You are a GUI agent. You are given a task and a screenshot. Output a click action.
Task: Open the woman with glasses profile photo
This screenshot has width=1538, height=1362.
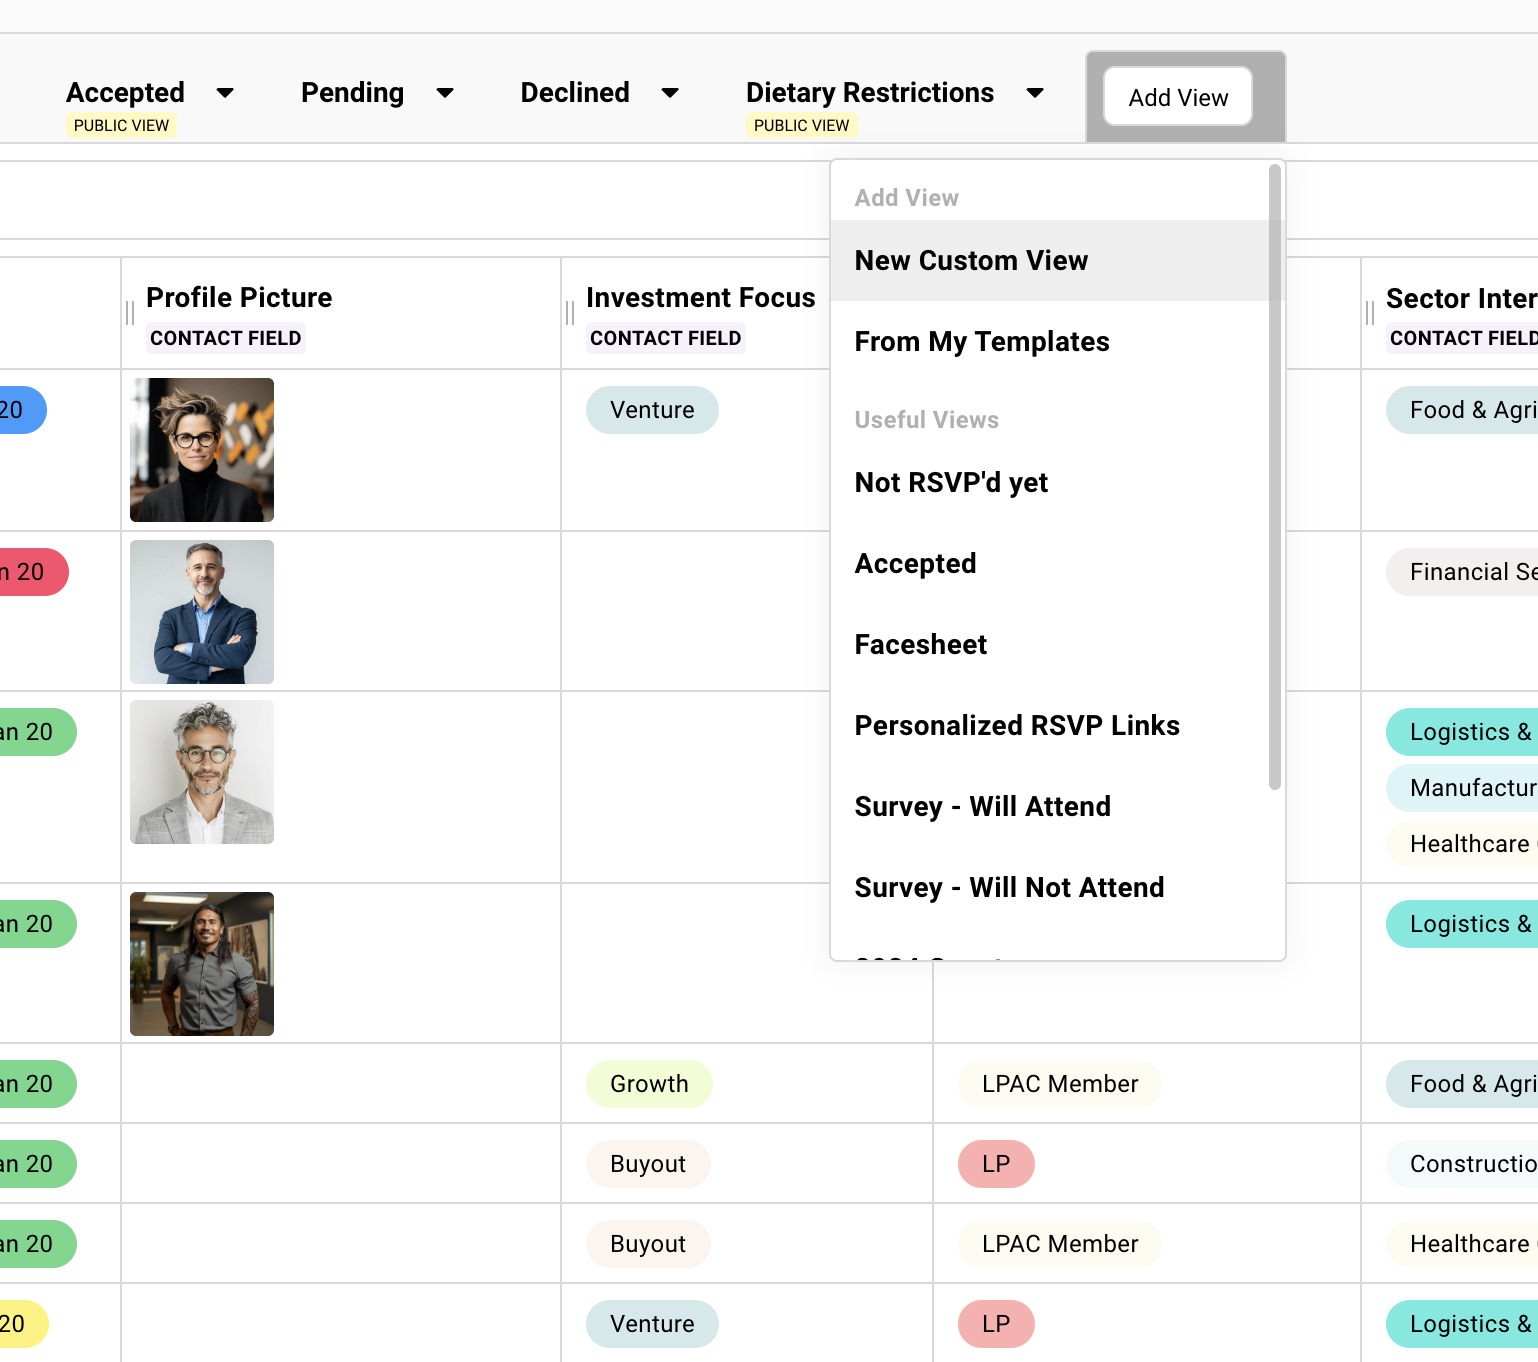(202, 450)
